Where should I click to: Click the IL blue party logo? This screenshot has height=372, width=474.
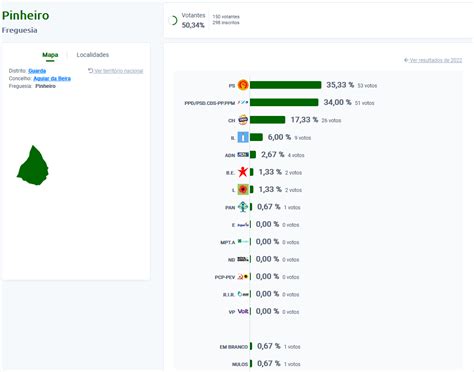(x=243, y=137)
